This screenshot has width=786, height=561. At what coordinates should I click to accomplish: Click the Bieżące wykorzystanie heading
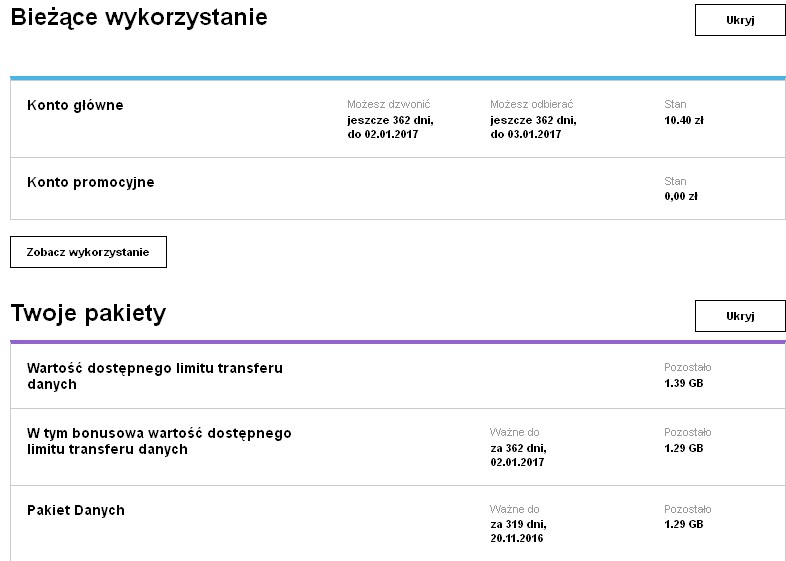coord(139,17)
